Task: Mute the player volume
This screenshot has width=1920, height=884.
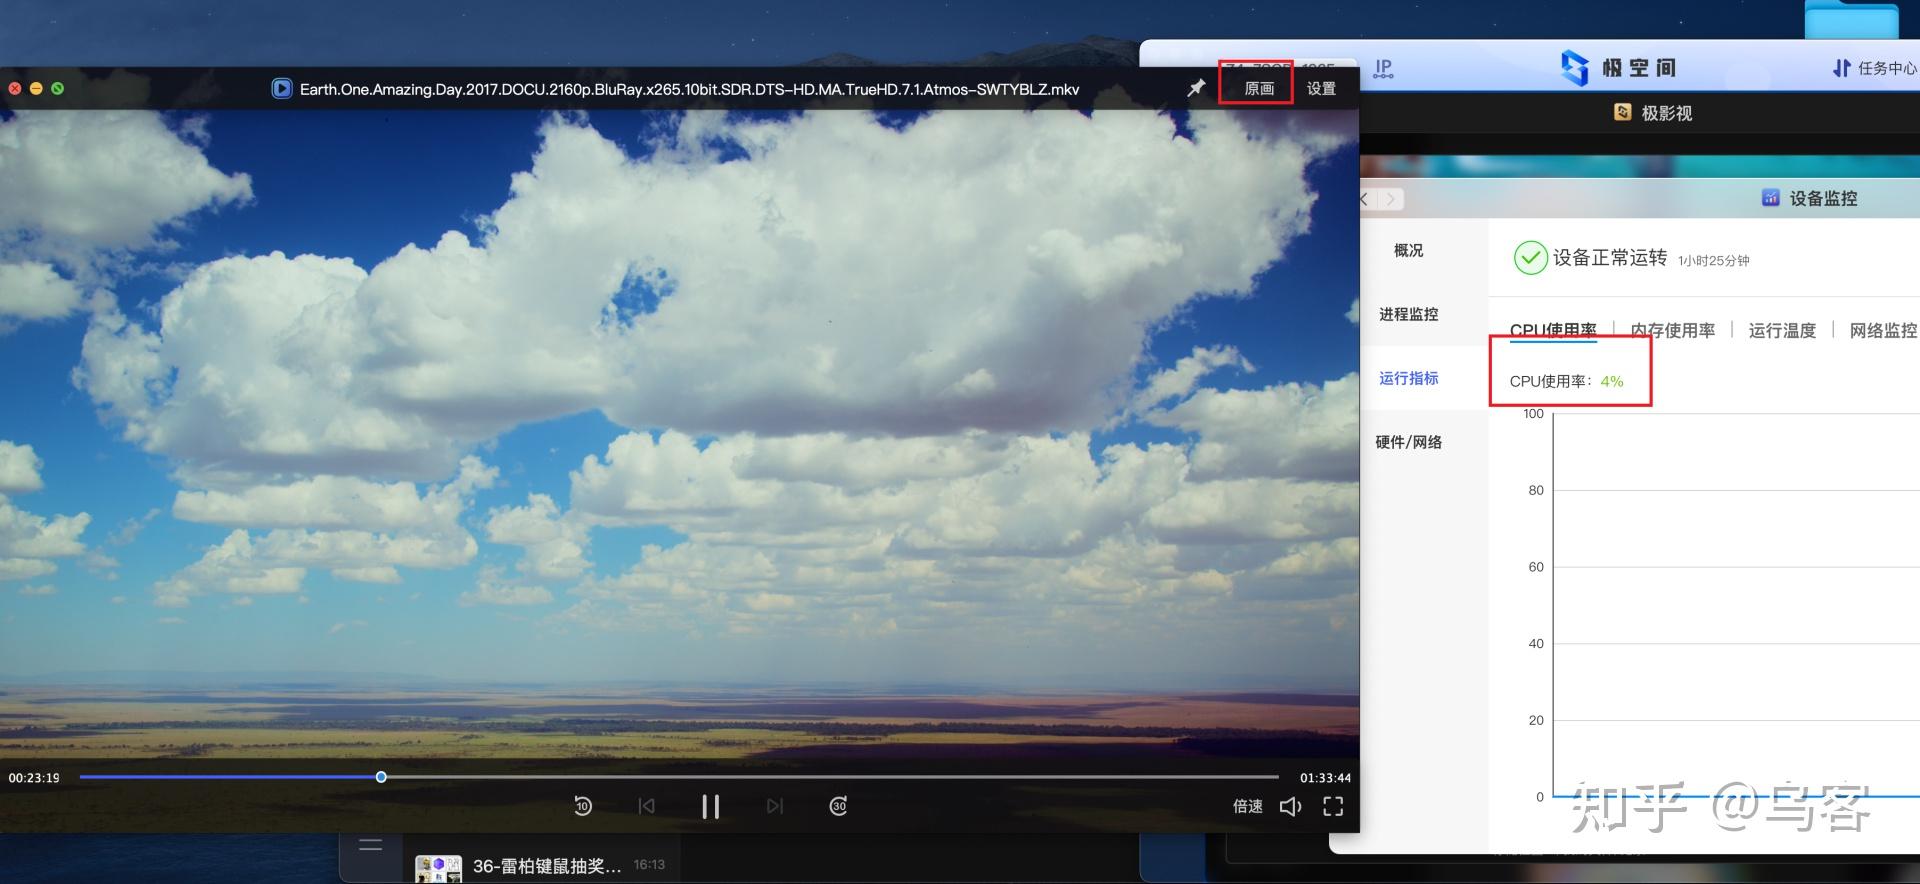Action: point(1291,806)
